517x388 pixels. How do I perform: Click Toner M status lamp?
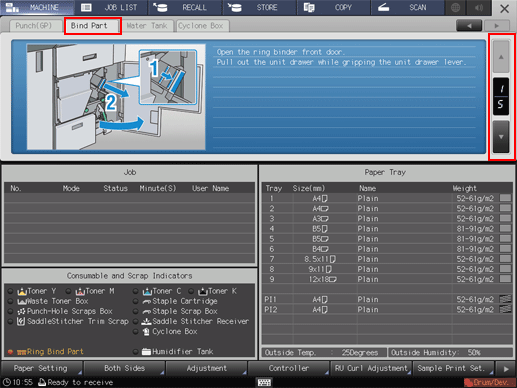click(x=68, y=292)
